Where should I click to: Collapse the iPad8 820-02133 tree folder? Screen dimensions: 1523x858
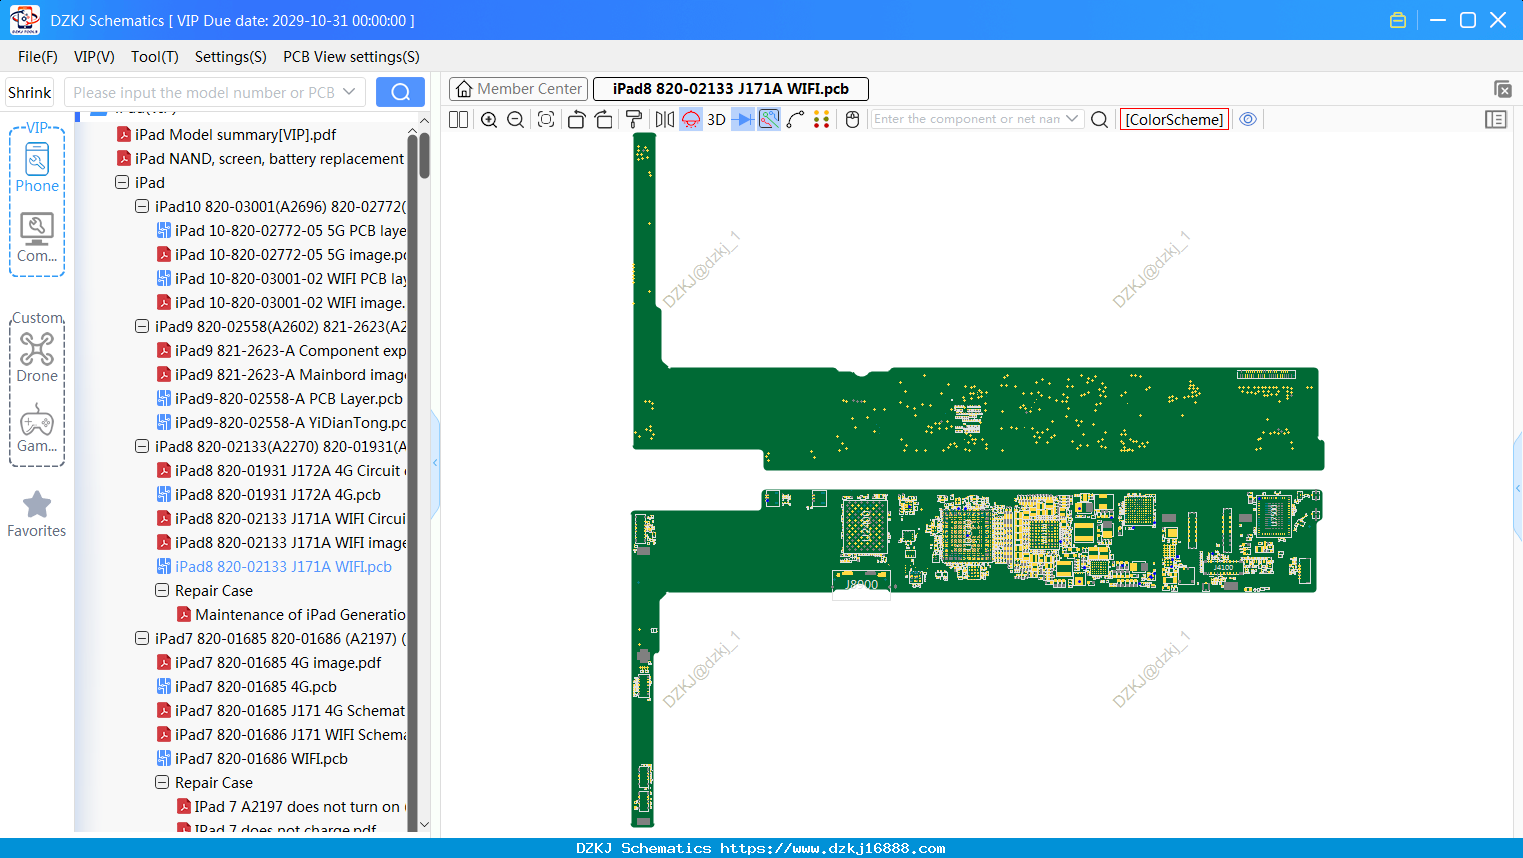(x=142, y=446)
